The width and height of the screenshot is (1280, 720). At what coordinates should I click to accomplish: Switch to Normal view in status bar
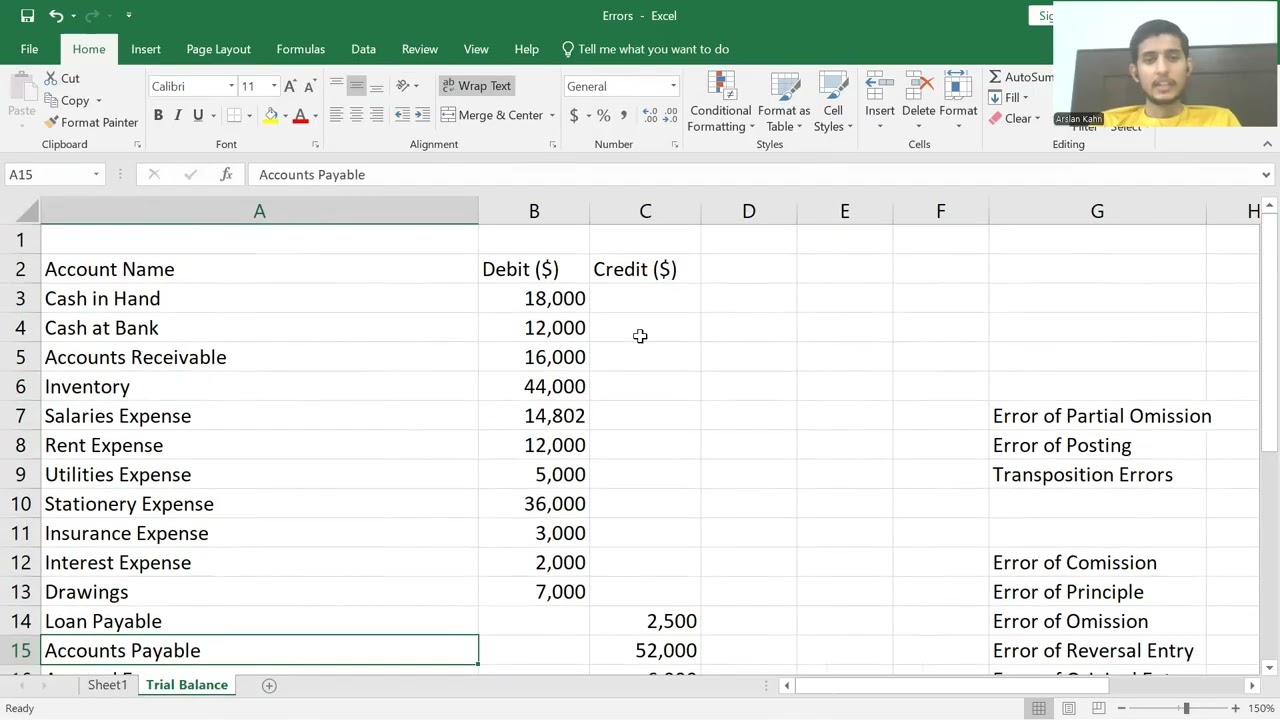click(x=1039, y=708)
